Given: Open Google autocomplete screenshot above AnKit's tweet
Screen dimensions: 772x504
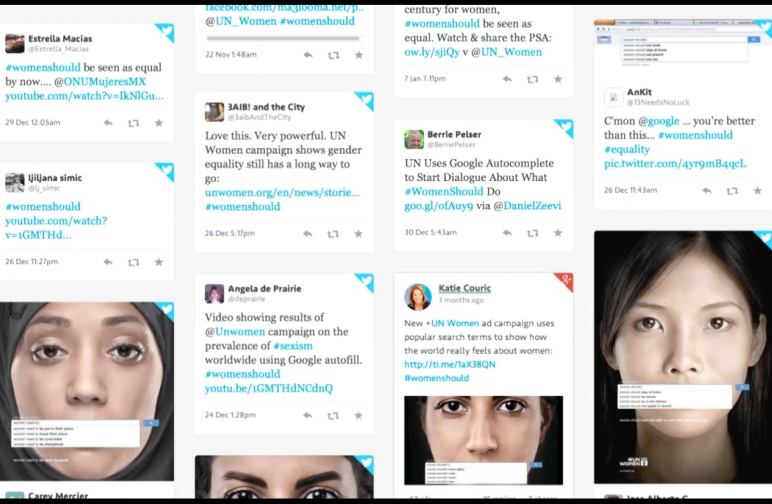Looking at the screenshot, I should tap(682, 46).
